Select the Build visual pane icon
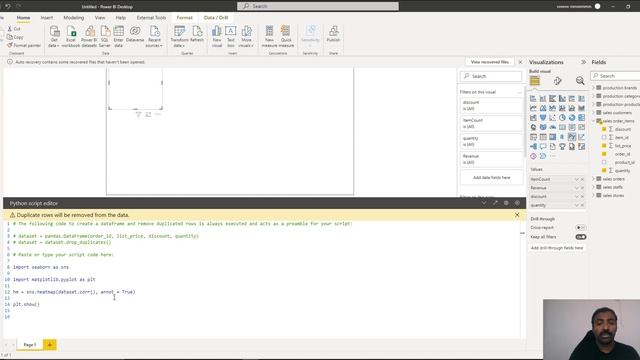 pos(535,80)
